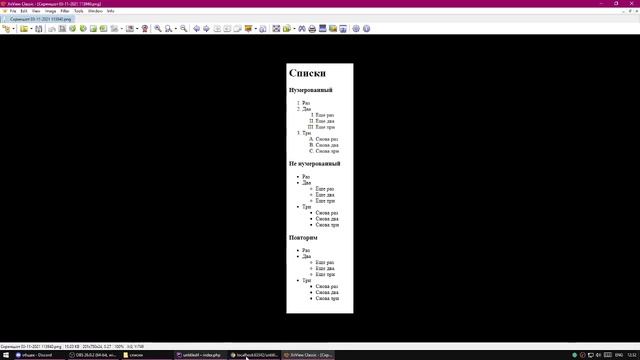
Task: Open the dropdown beside the picture-frame icon
Action: pos(137,29)
